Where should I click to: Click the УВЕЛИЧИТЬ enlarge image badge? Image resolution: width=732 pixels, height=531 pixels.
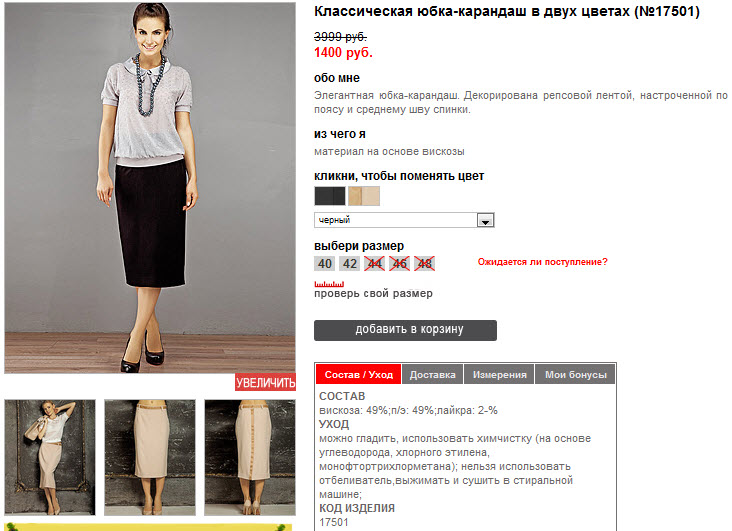pos(265,382)
